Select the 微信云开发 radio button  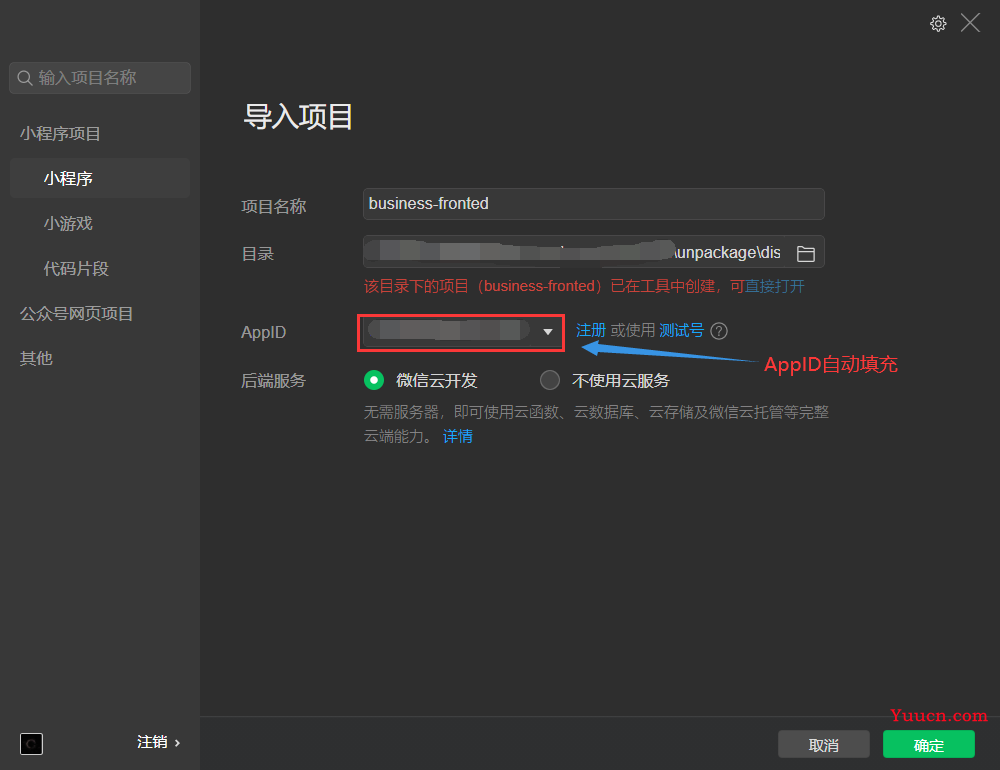click(374, 380)
